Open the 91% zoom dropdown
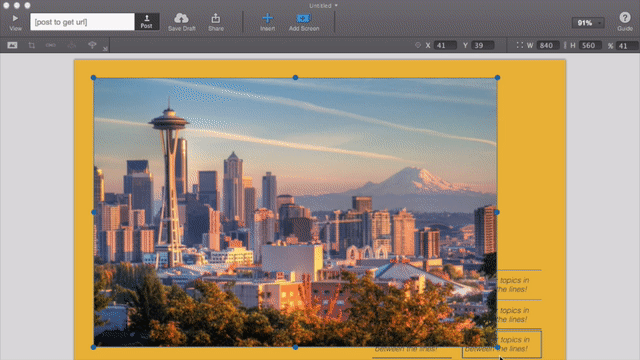This screenshot has width=640, height=360. 588,23
